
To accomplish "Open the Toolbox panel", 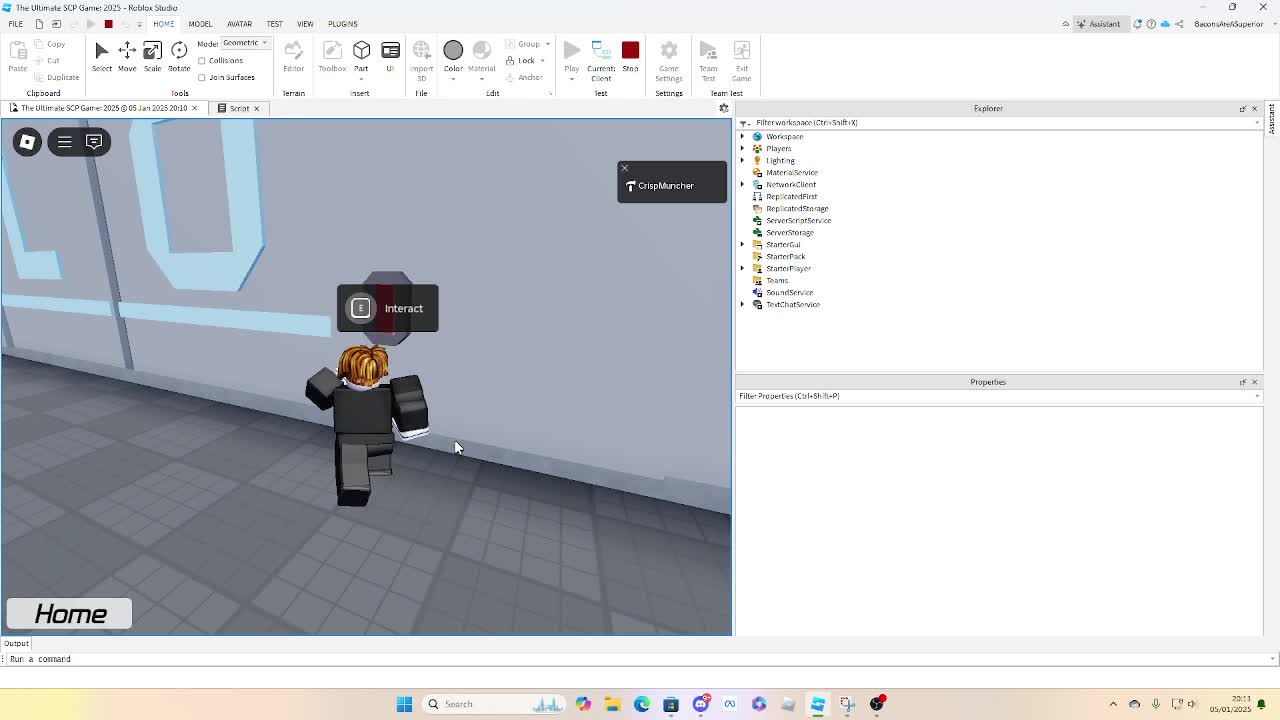I will (x=332, y=57).
